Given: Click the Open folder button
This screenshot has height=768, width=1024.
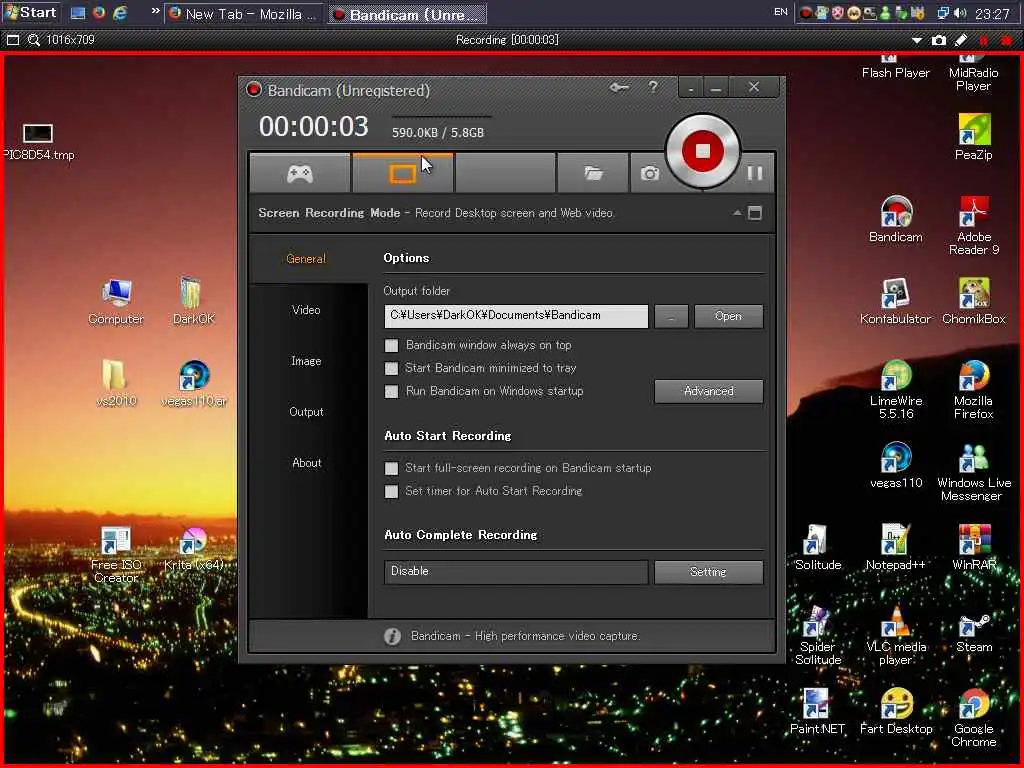Looking at the screenshot, I should coord(728,316).
